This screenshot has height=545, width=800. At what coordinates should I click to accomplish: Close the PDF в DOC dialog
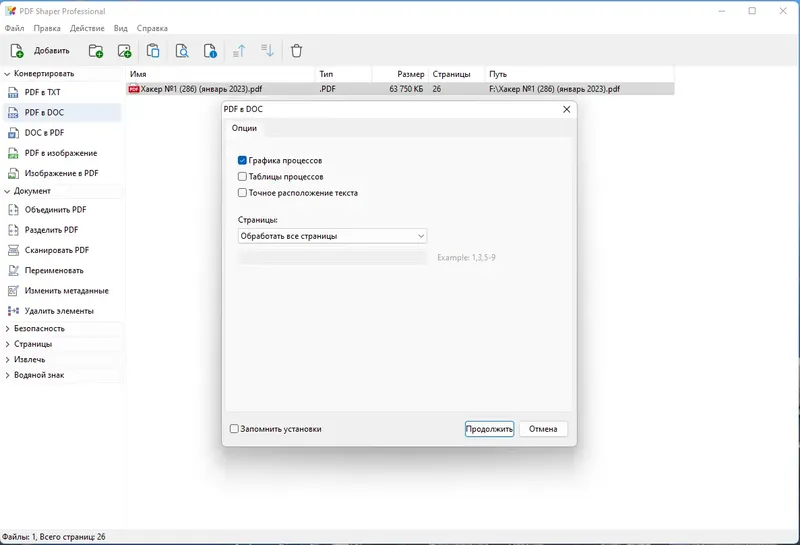[566, 109]
